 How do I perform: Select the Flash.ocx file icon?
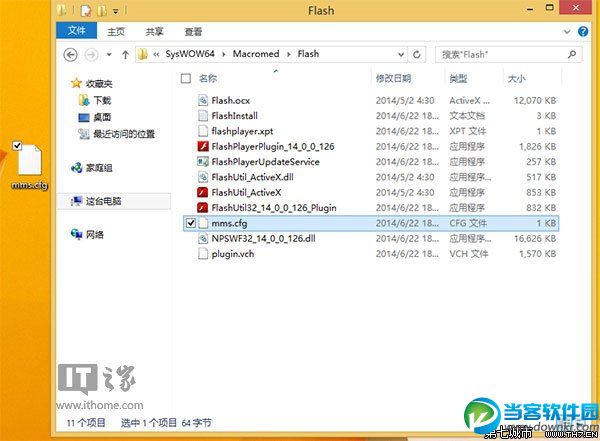203,100
